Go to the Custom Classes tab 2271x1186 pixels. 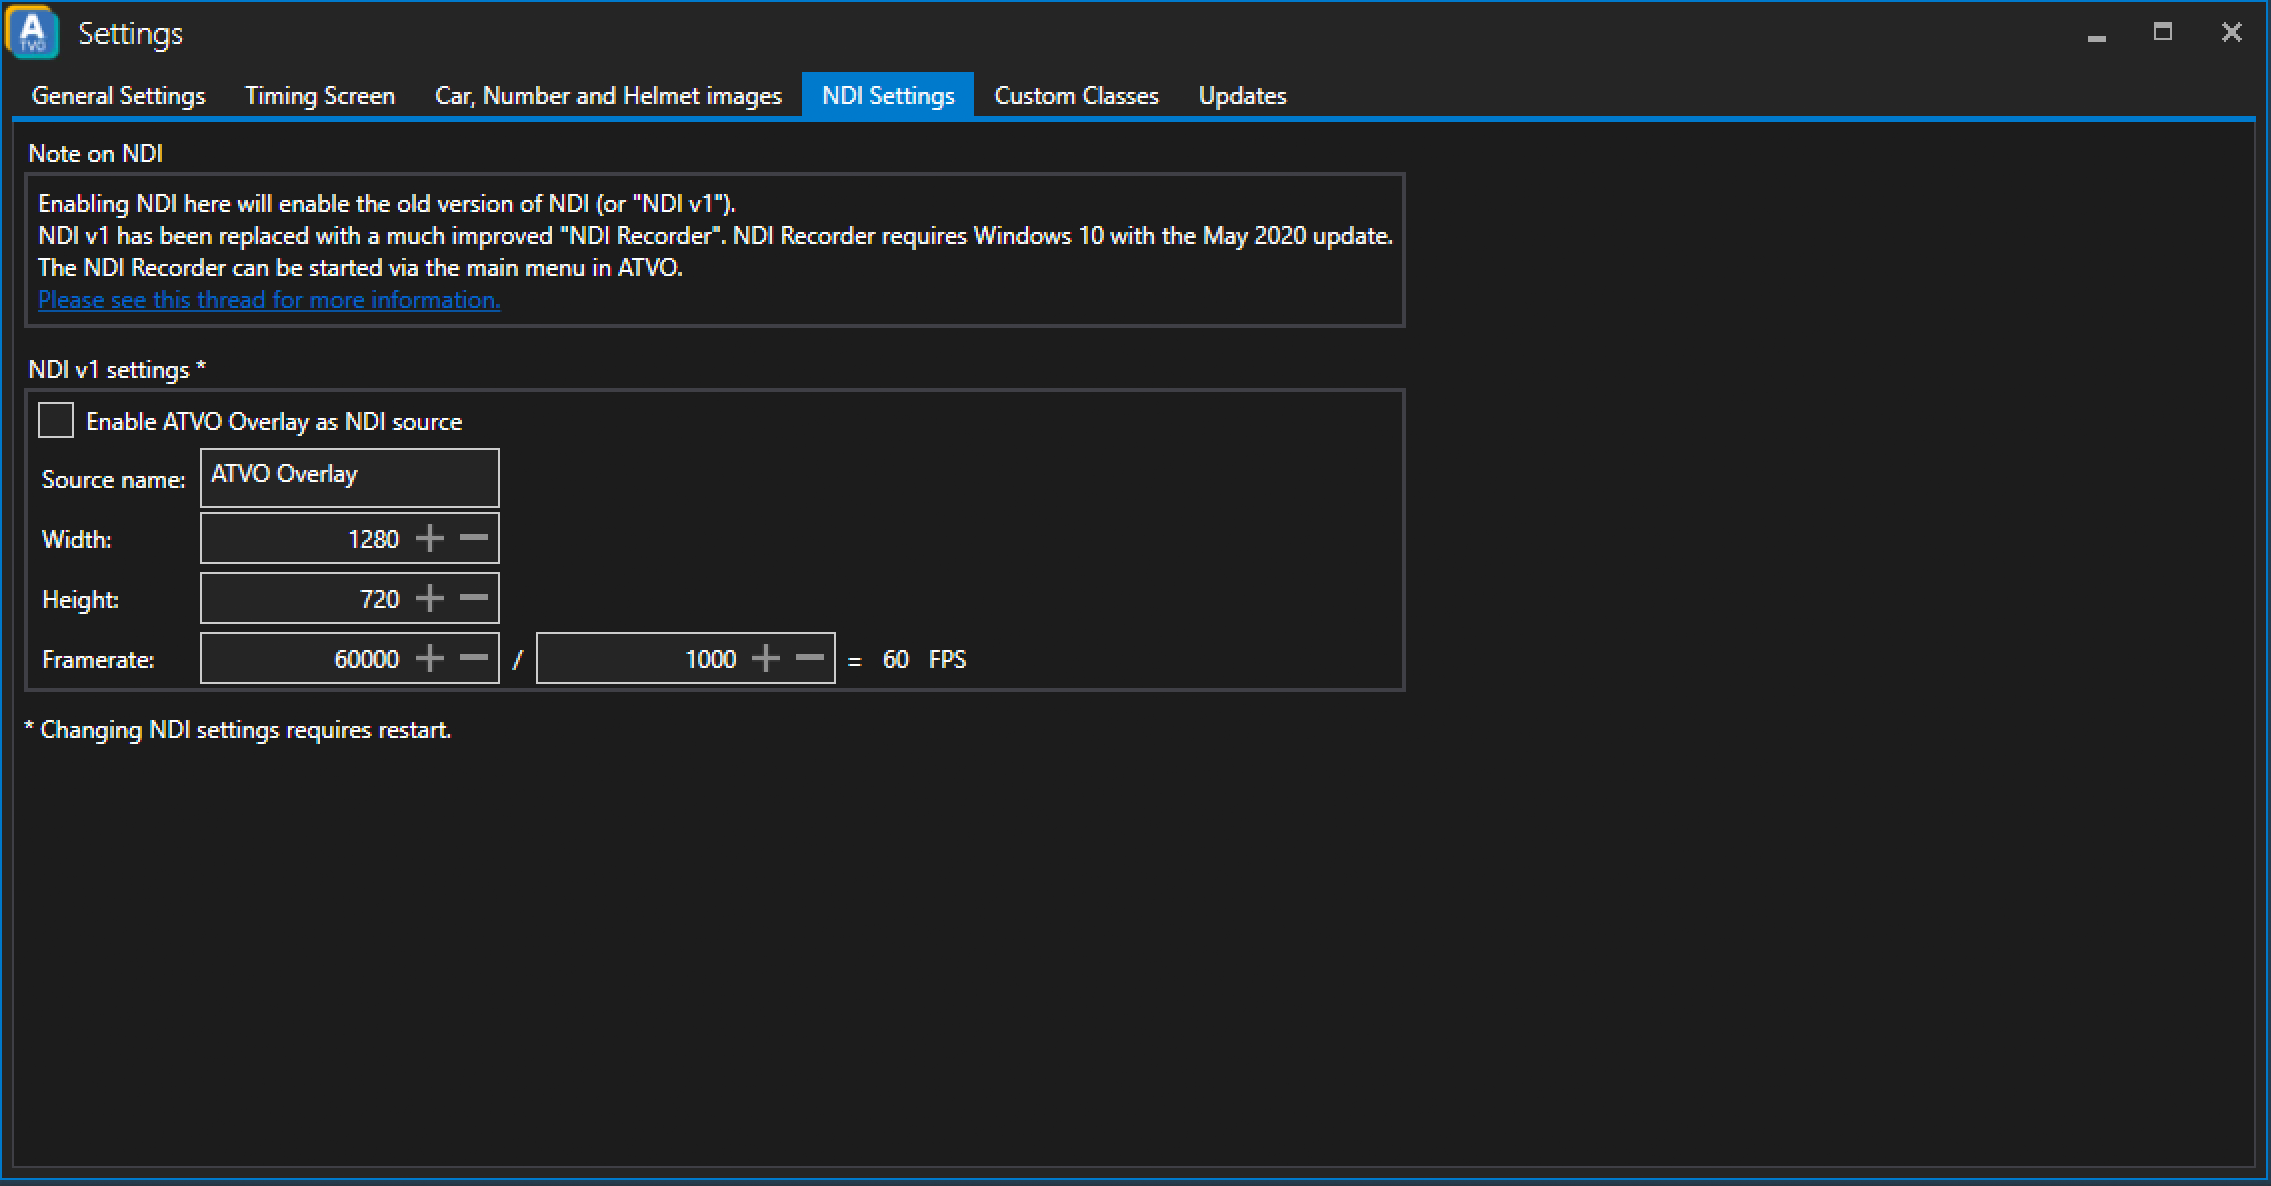pyautogui.click(x=1076, y=96)
